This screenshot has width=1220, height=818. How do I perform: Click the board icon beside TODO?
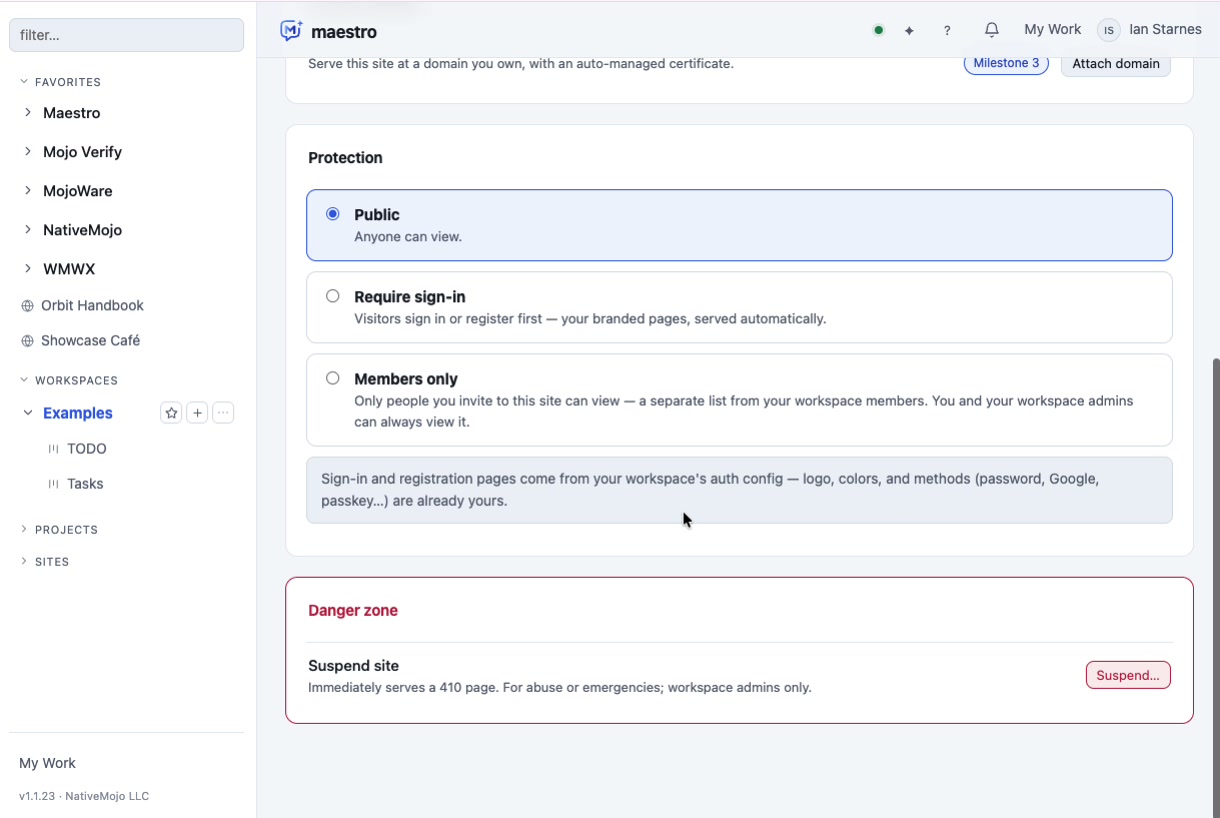54,449
